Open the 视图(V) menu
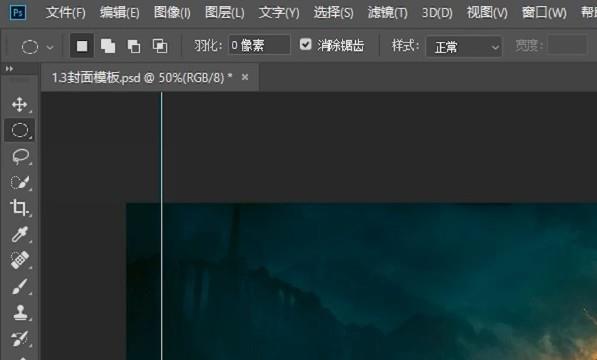 pos(487,13)
